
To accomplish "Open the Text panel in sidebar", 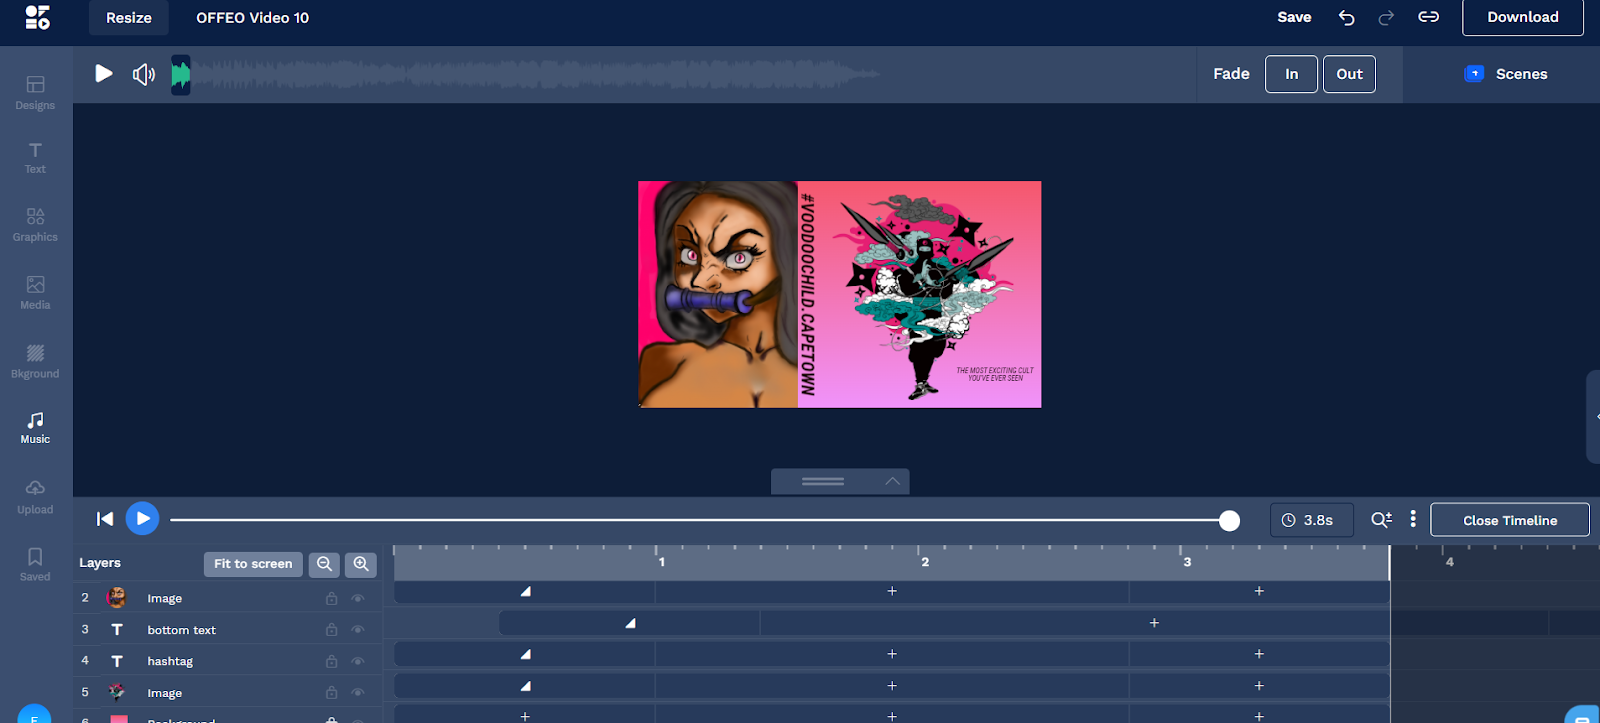I will coord(35,158).
